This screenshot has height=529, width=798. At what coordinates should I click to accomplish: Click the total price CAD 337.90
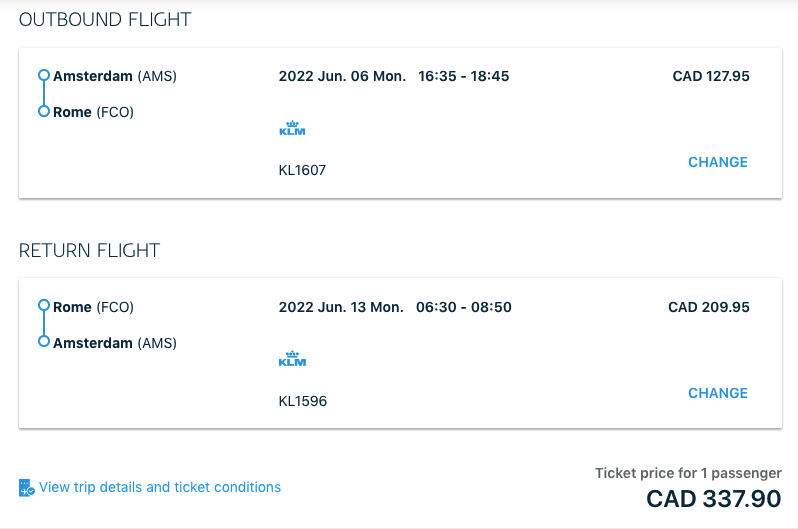714,499
